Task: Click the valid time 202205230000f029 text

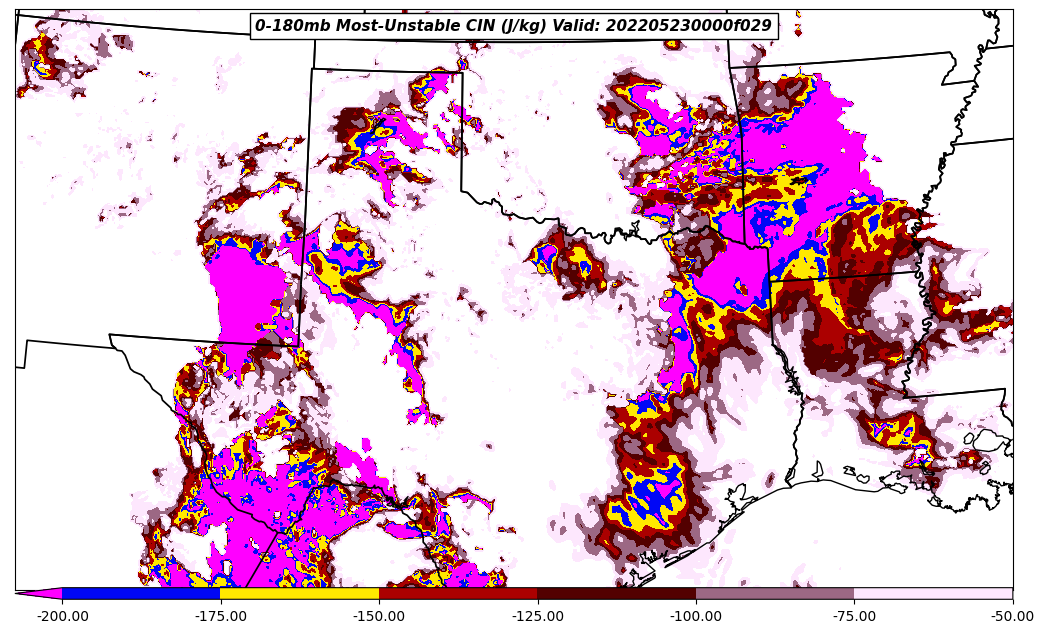Action: click(x=688, y=26)
